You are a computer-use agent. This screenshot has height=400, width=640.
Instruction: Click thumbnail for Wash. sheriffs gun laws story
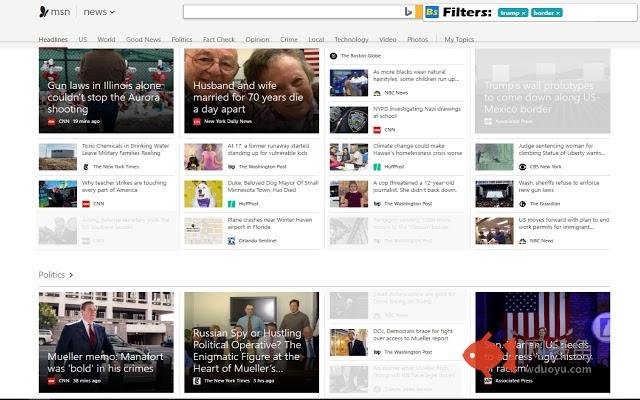point(494,194)
